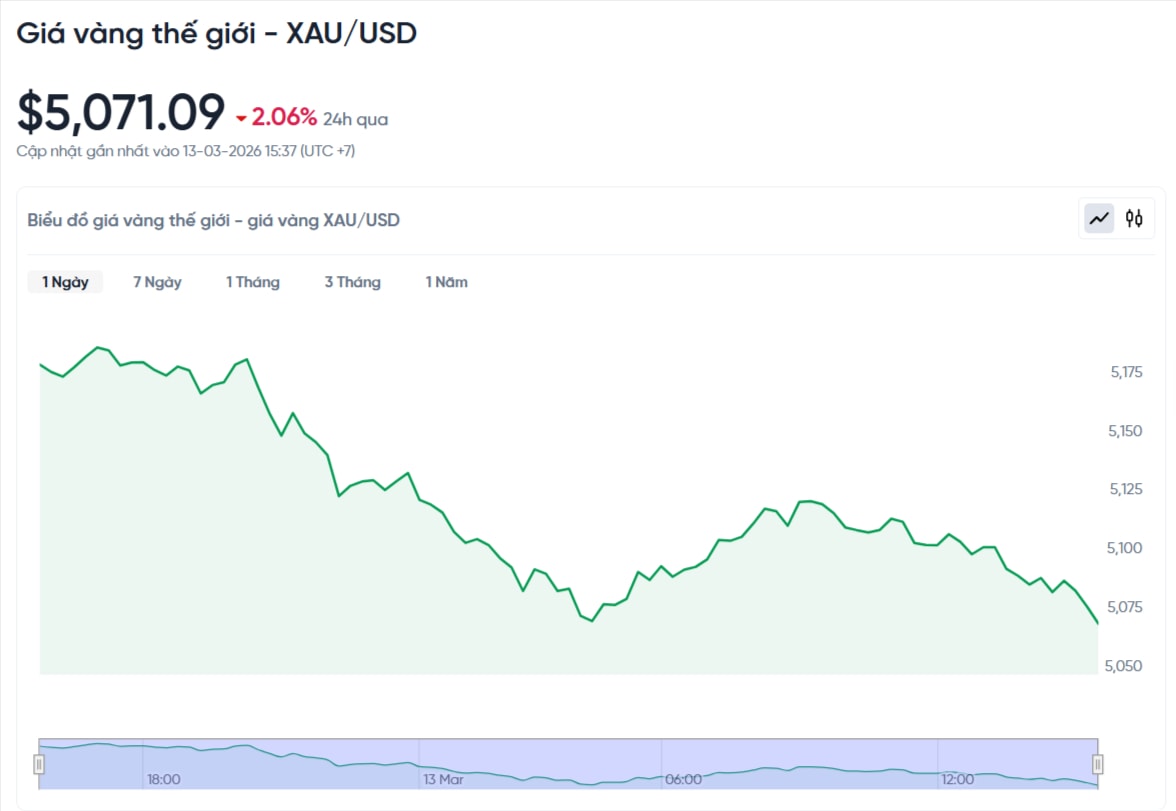Screen dimensions: 1176x811
Task: Switch to the 7 Ngày tab
Action: point(156,281)
